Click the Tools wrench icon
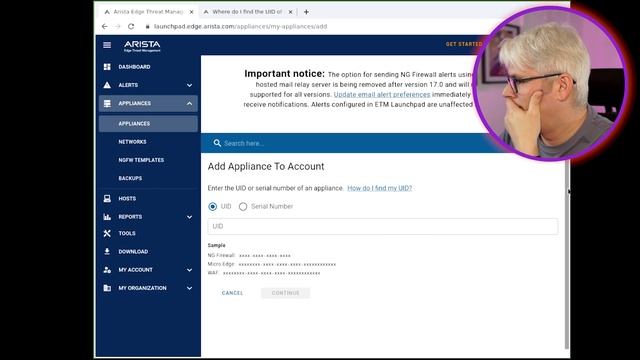 click(107, 233)
